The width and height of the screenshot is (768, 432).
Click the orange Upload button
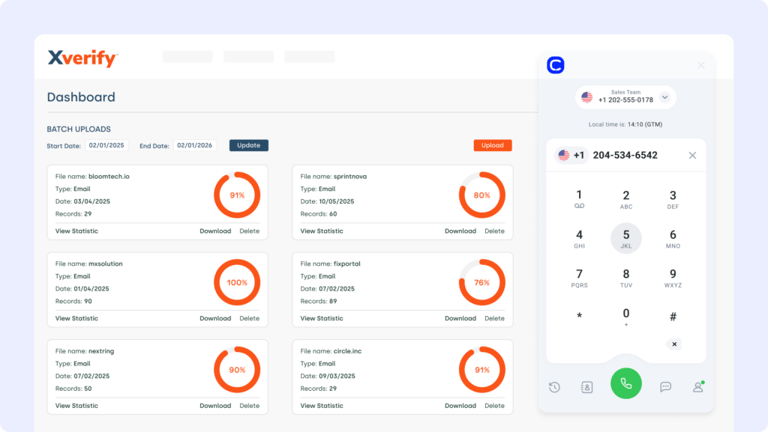pos(493,145)
